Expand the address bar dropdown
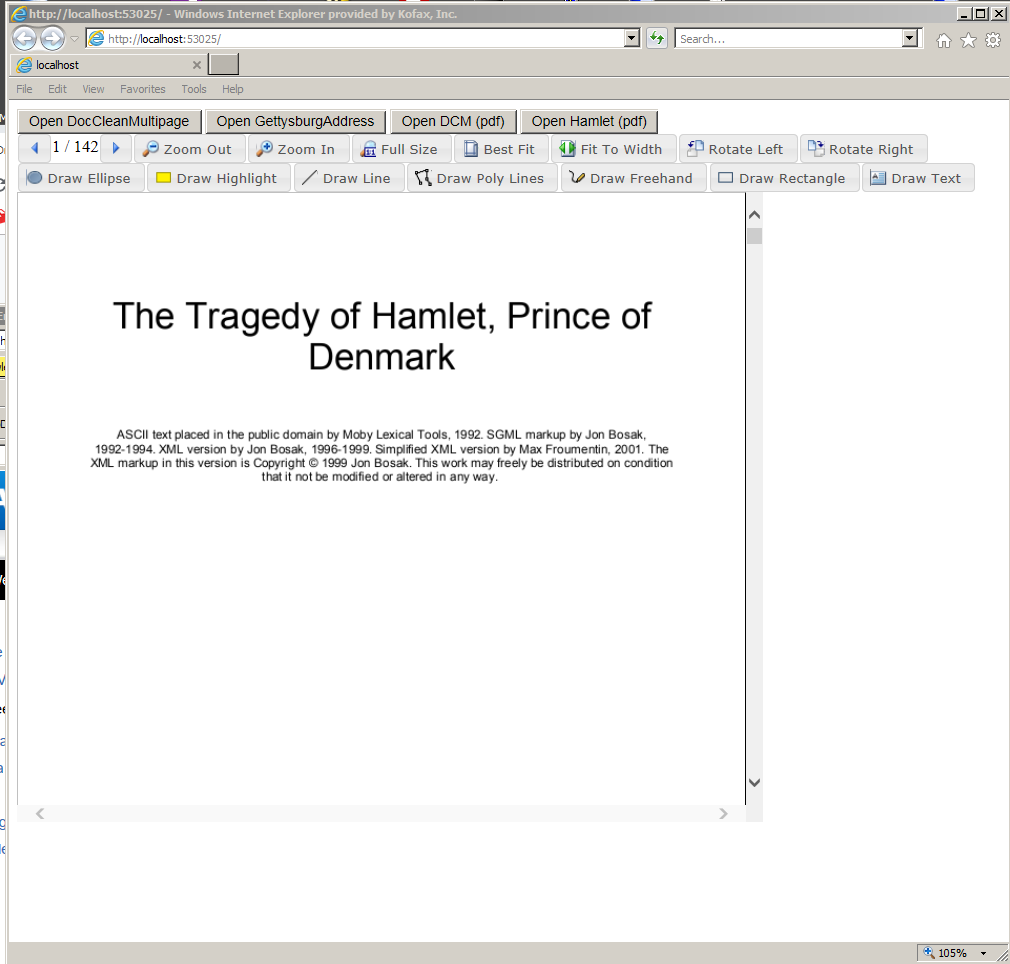 [631, 38]
